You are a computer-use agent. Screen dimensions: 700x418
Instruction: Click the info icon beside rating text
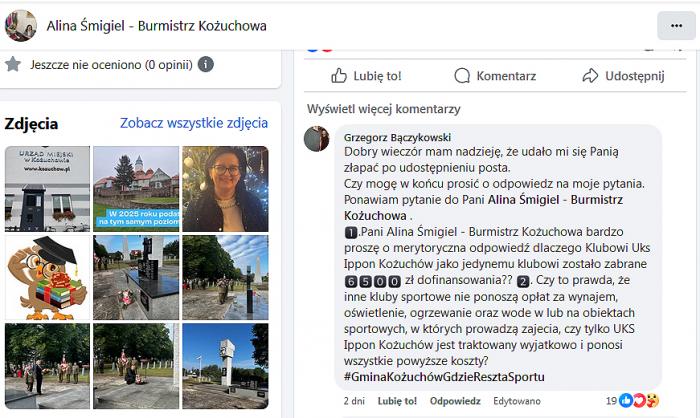(206, 65)
